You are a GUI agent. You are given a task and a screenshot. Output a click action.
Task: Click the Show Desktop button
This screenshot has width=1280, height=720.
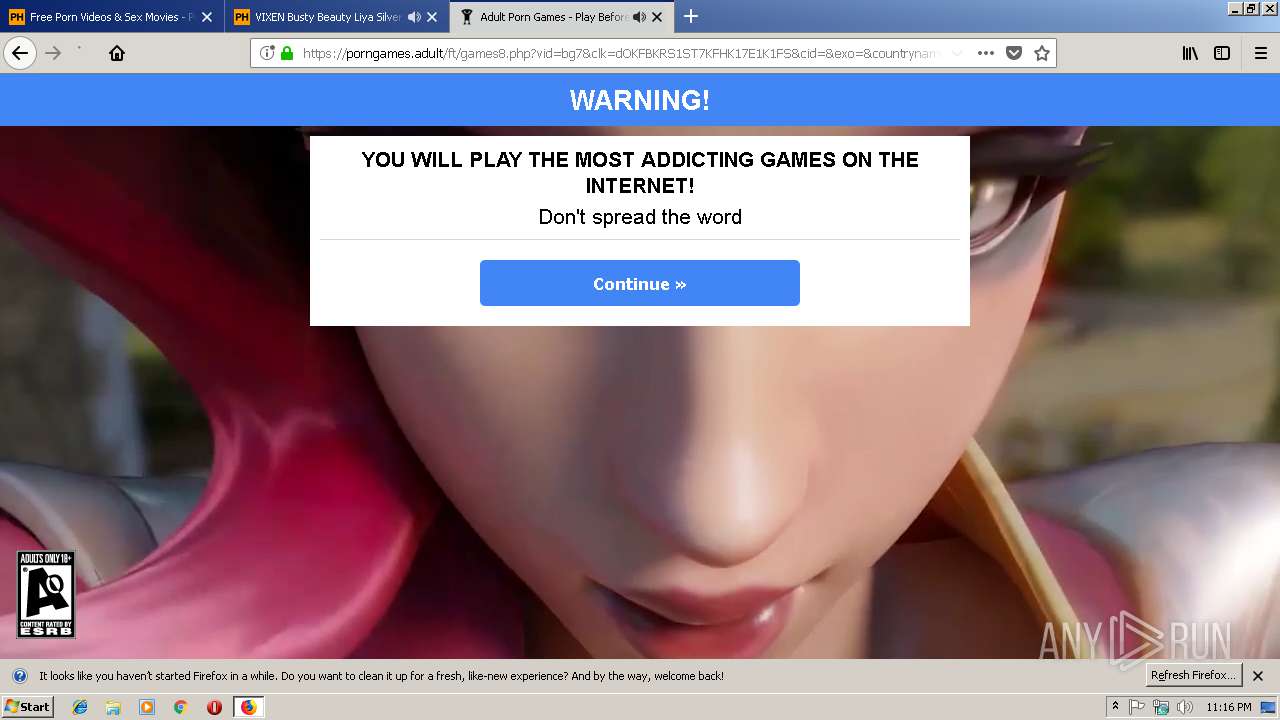pyautogui.click(x=1270, y=707)
